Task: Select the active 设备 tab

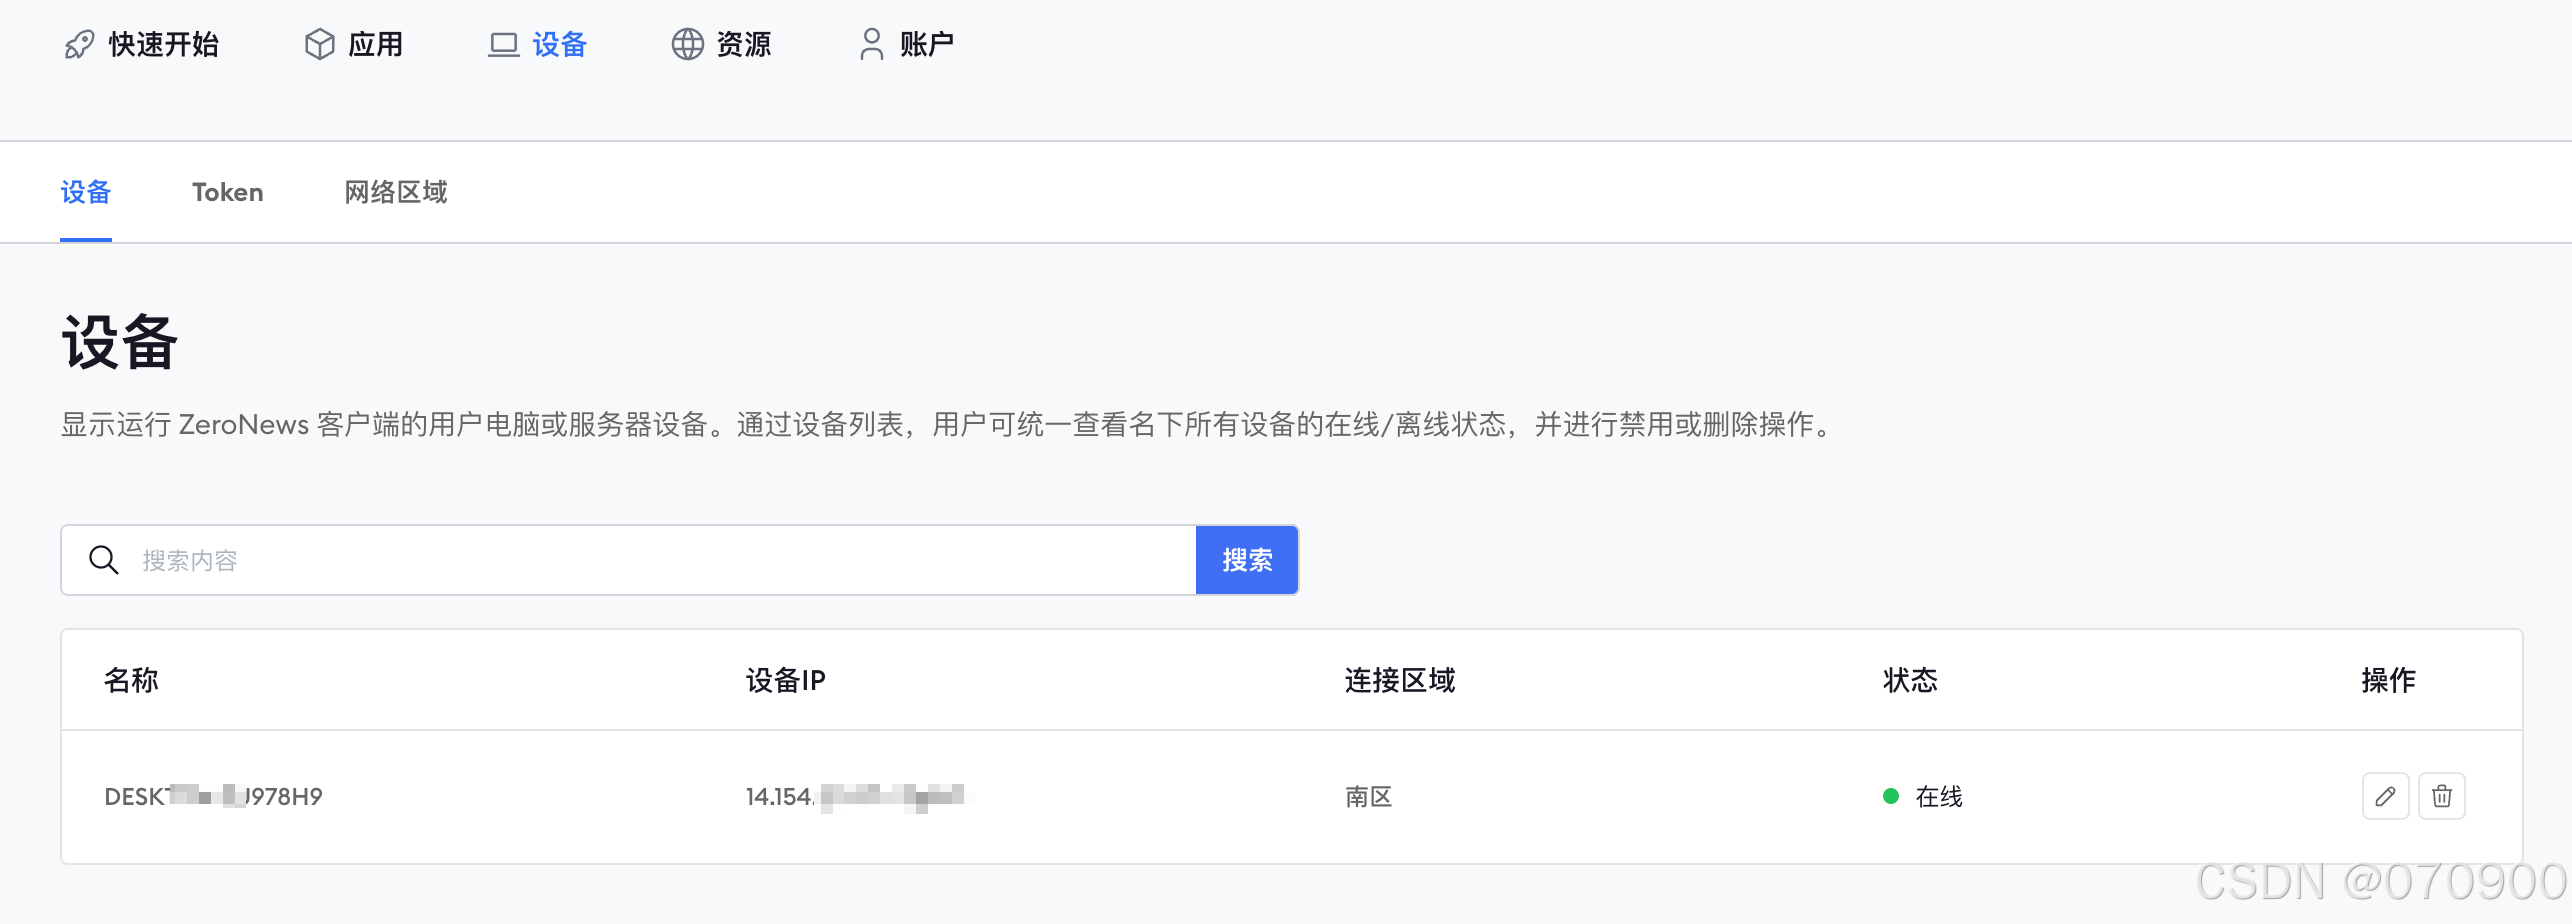Action: click(x=85, y=192)
